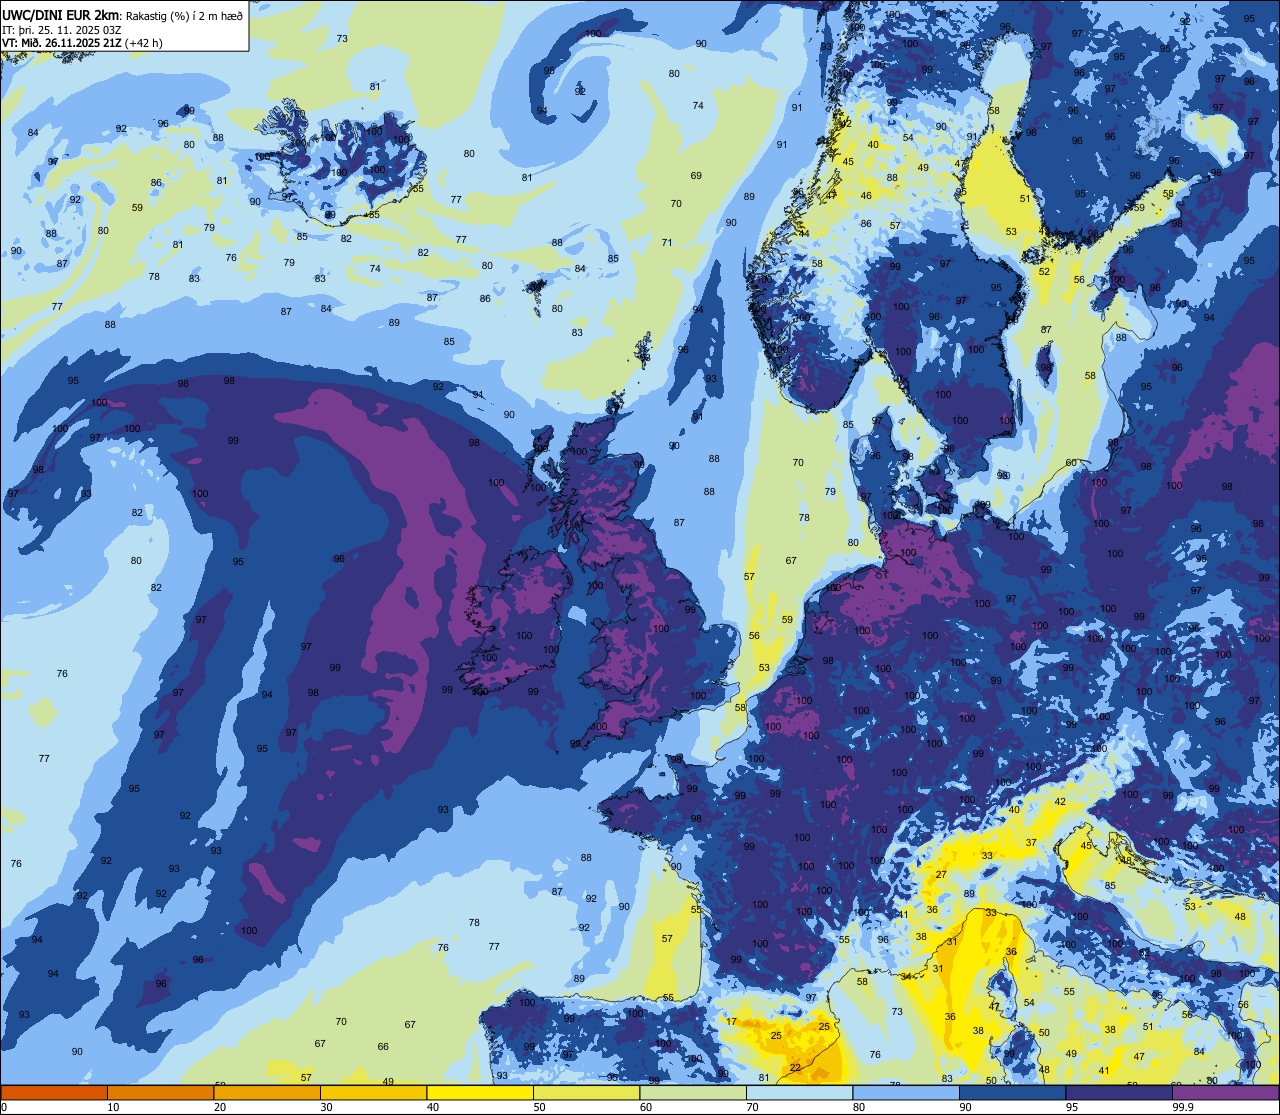
Task: Click the purple legend swatch above 99.9%
Action: tap(1225, 1092)
